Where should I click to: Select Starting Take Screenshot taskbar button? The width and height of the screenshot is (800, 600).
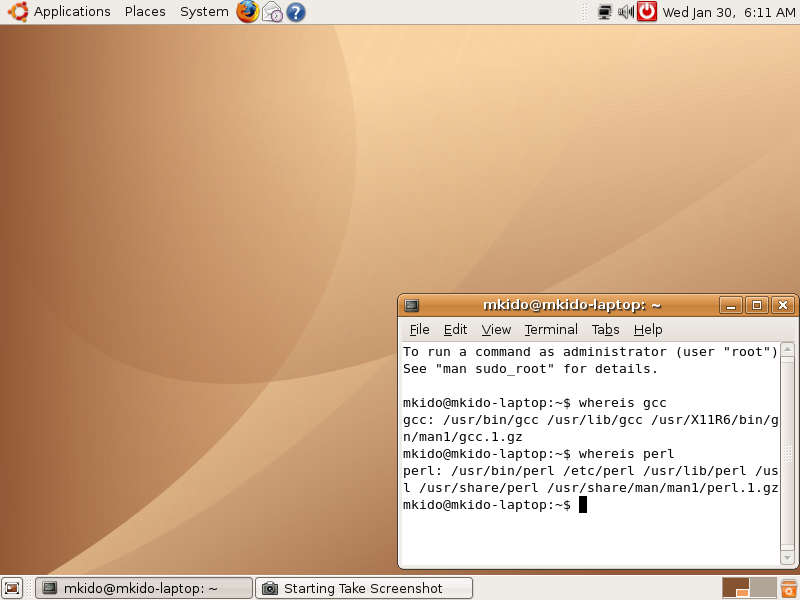coord(364,588)
